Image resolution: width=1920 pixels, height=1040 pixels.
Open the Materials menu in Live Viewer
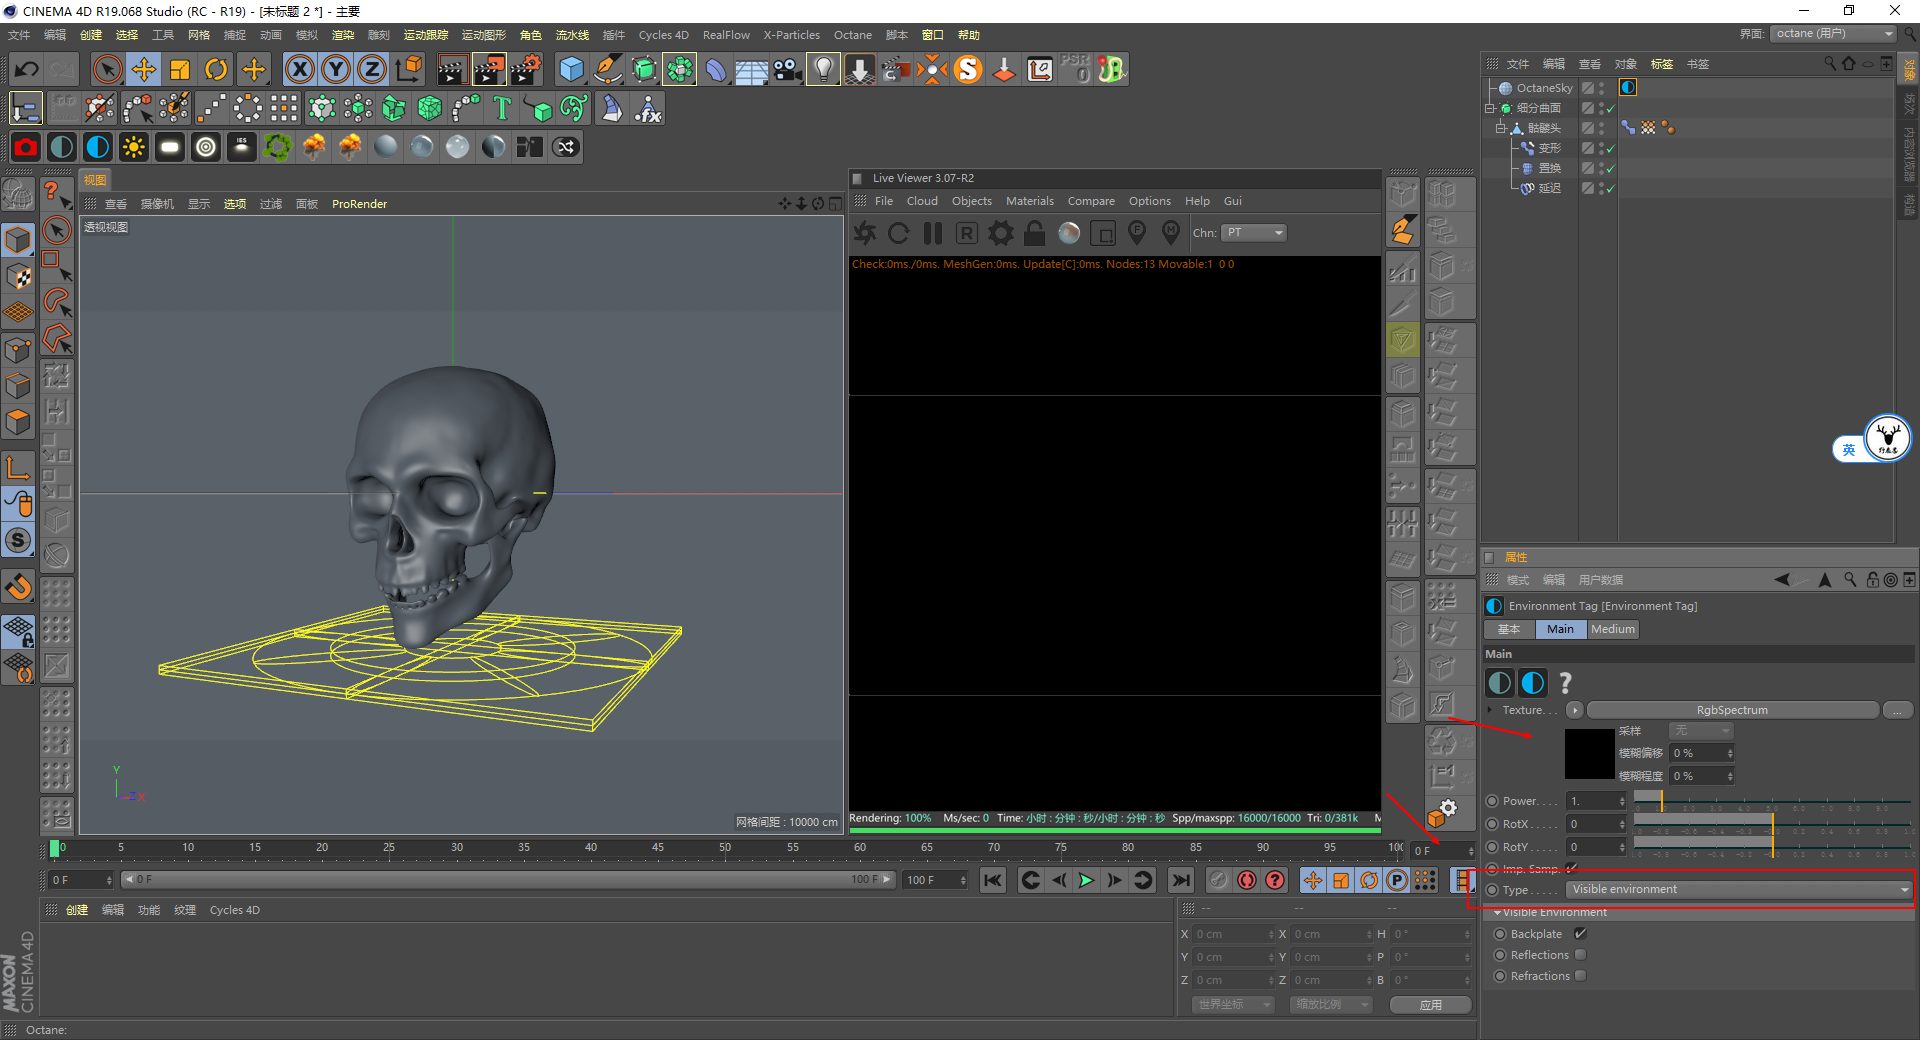1029,201
